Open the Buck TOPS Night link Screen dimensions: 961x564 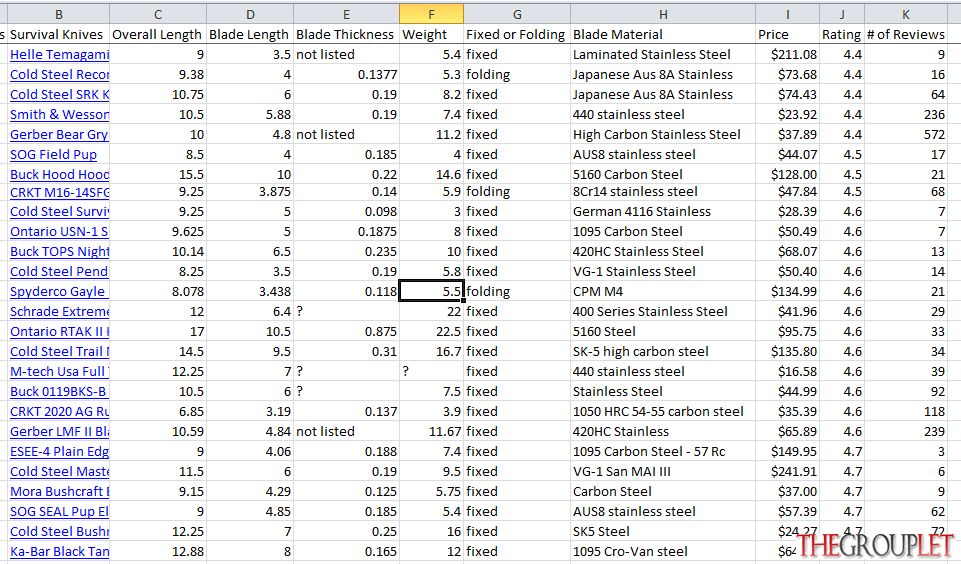[x=59, y=252]
